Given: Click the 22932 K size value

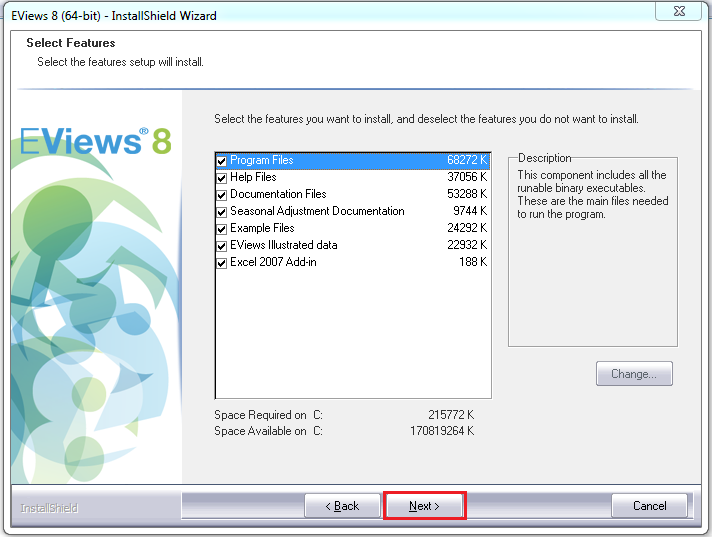Looking at the screenshot, I should [x=467, y=245].
